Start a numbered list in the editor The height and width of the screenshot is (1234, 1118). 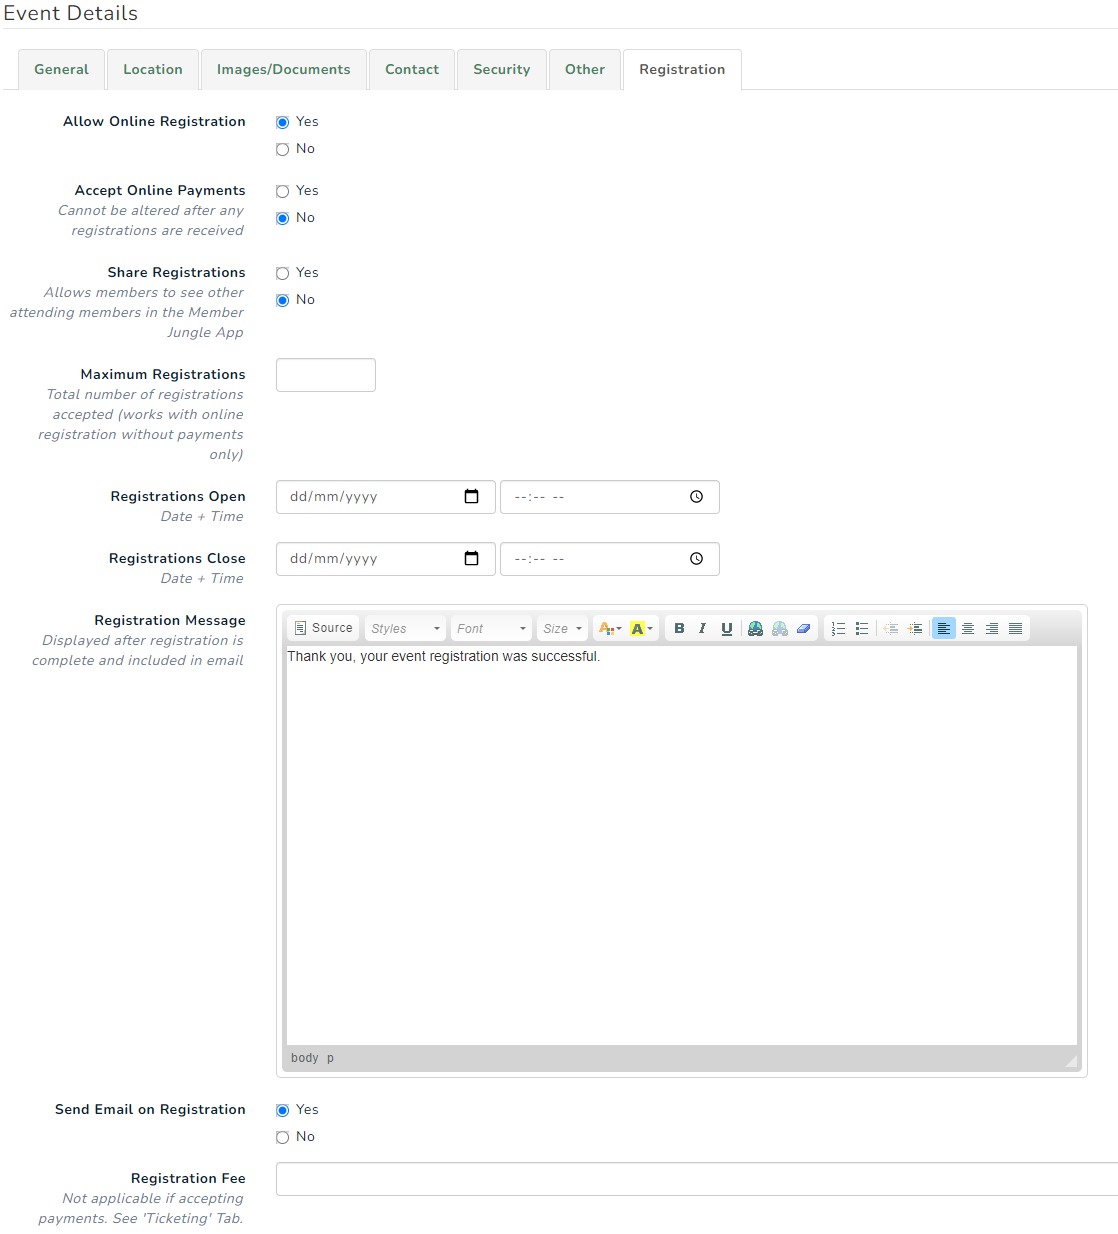[x=838, y=628]
